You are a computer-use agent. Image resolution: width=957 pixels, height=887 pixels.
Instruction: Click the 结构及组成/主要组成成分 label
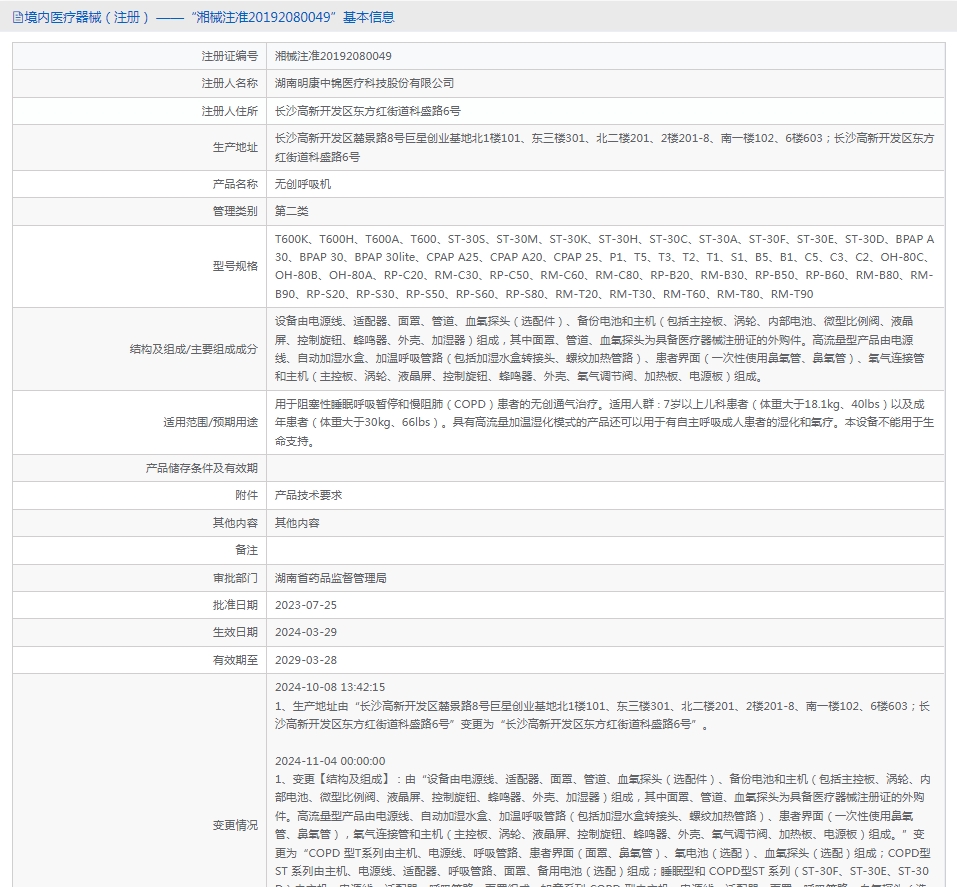pyautogui.click(x=193, y=349)
